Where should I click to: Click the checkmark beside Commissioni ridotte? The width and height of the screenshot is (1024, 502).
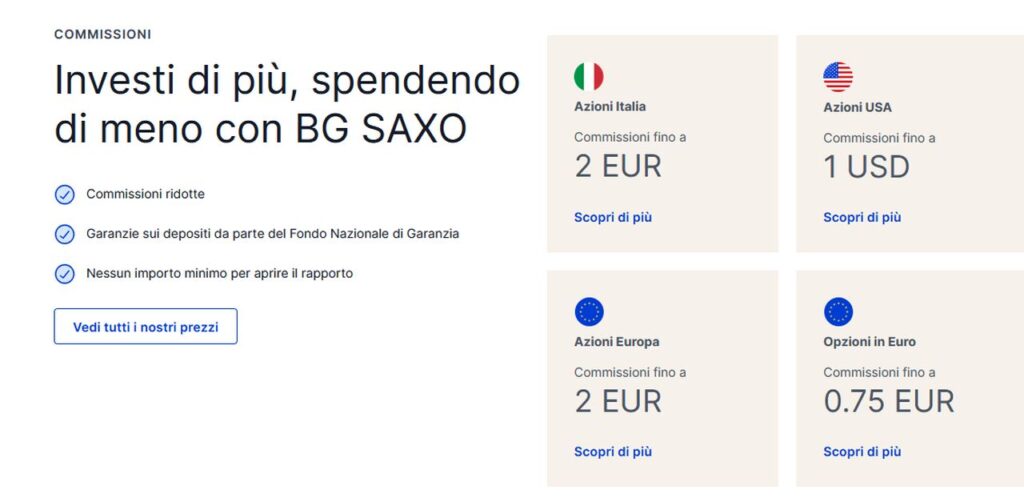pyautogui.click(x=64, y=194)
